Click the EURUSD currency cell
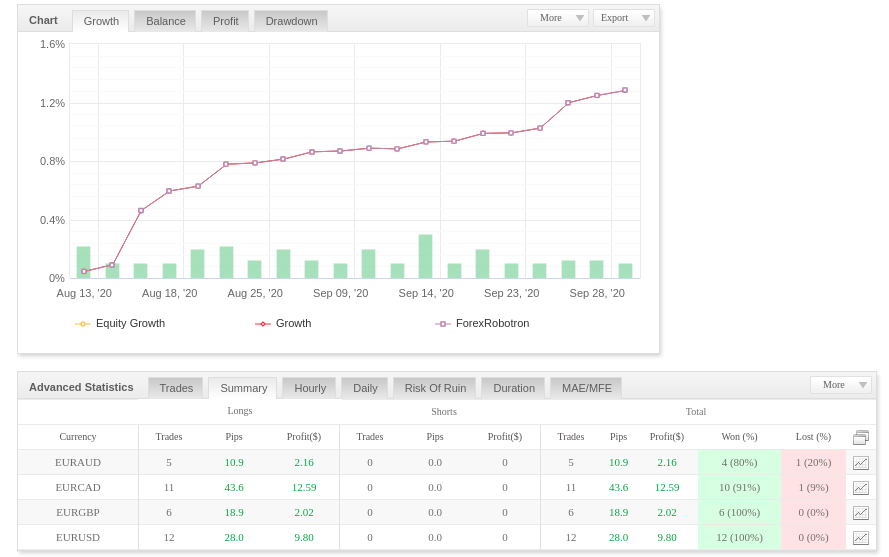This screenshot has height=557, width=889. (x=78, y=537)
